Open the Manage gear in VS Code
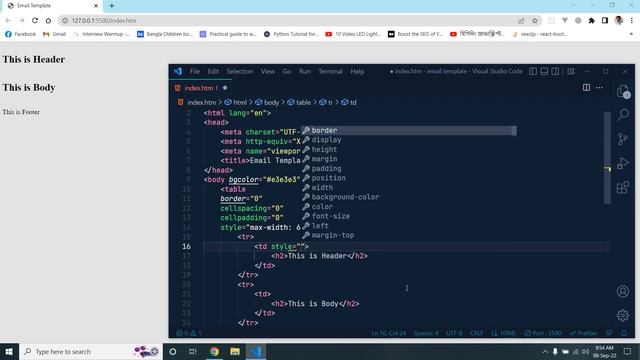The height and width of the screenshot is (360, 640). [623, 315]
